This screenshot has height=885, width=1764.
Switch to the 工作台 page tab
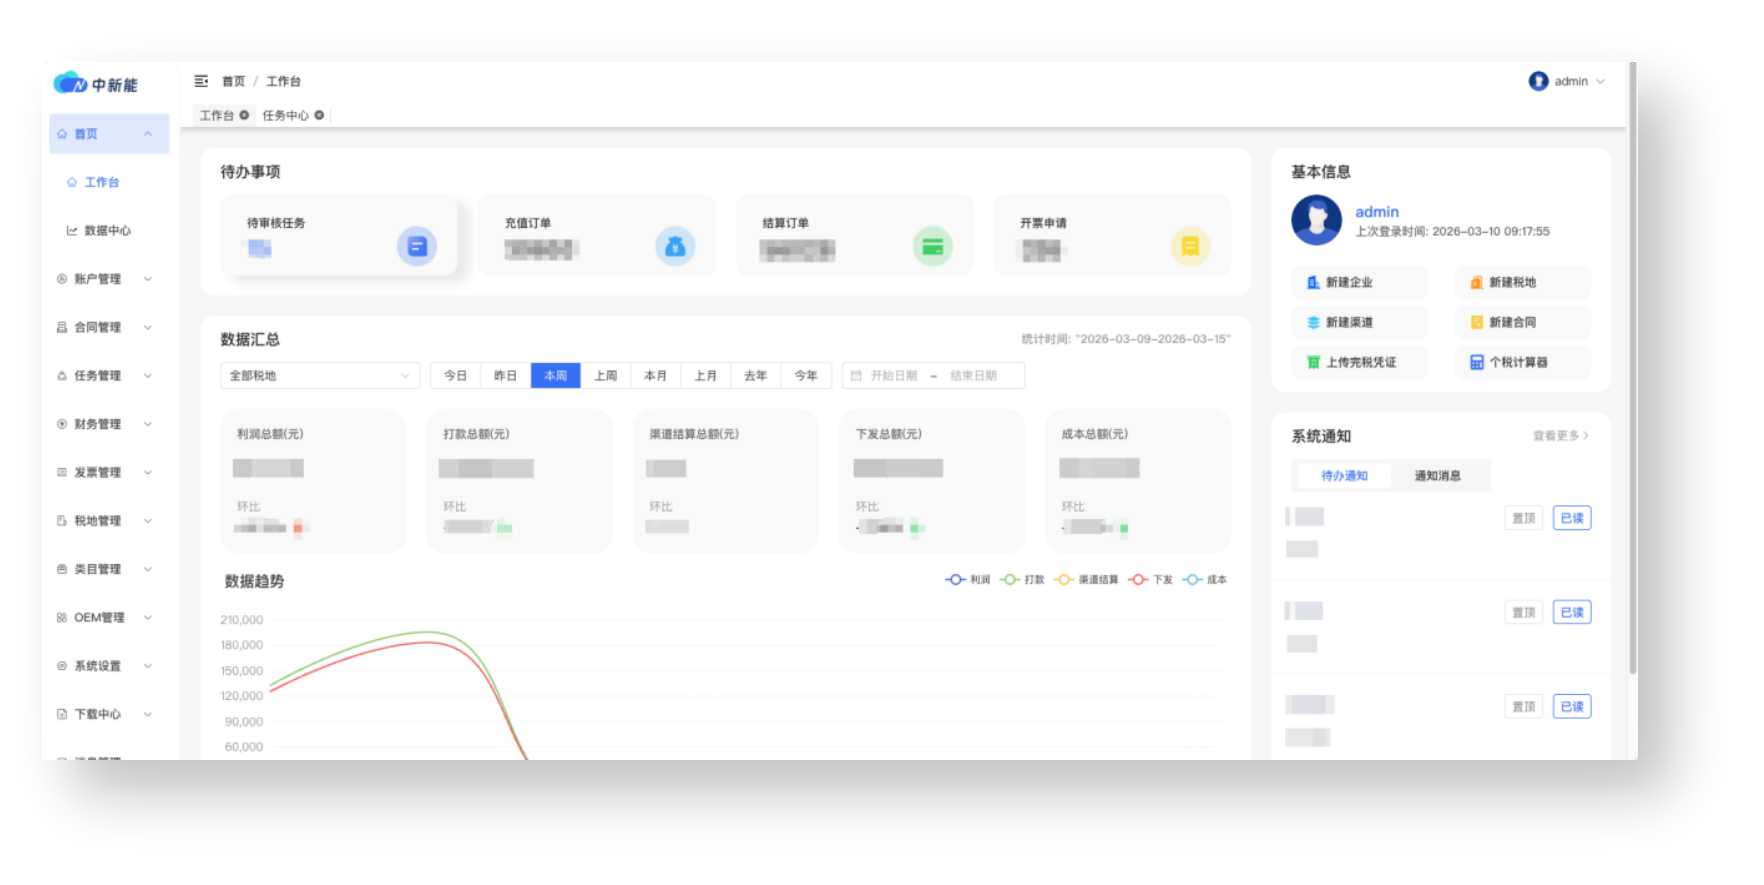(x=216, y=115)
